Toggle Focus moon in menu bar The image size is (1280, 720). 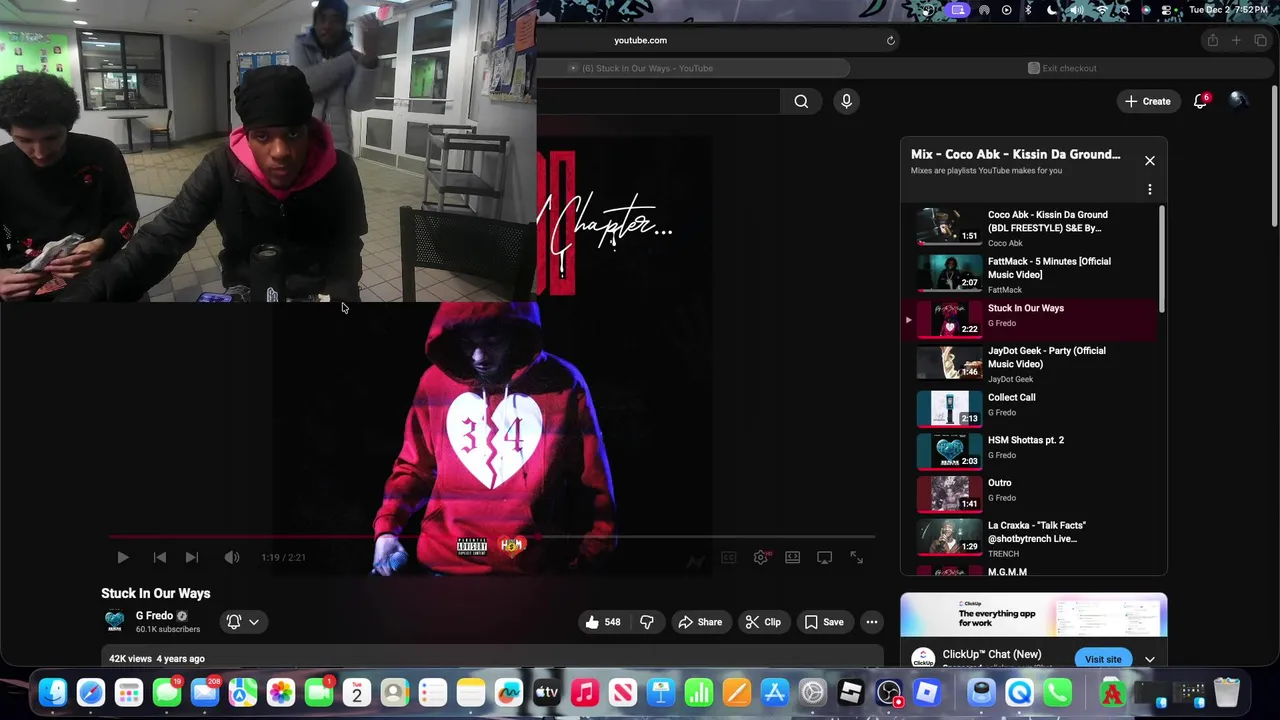tap(1051, 10)
